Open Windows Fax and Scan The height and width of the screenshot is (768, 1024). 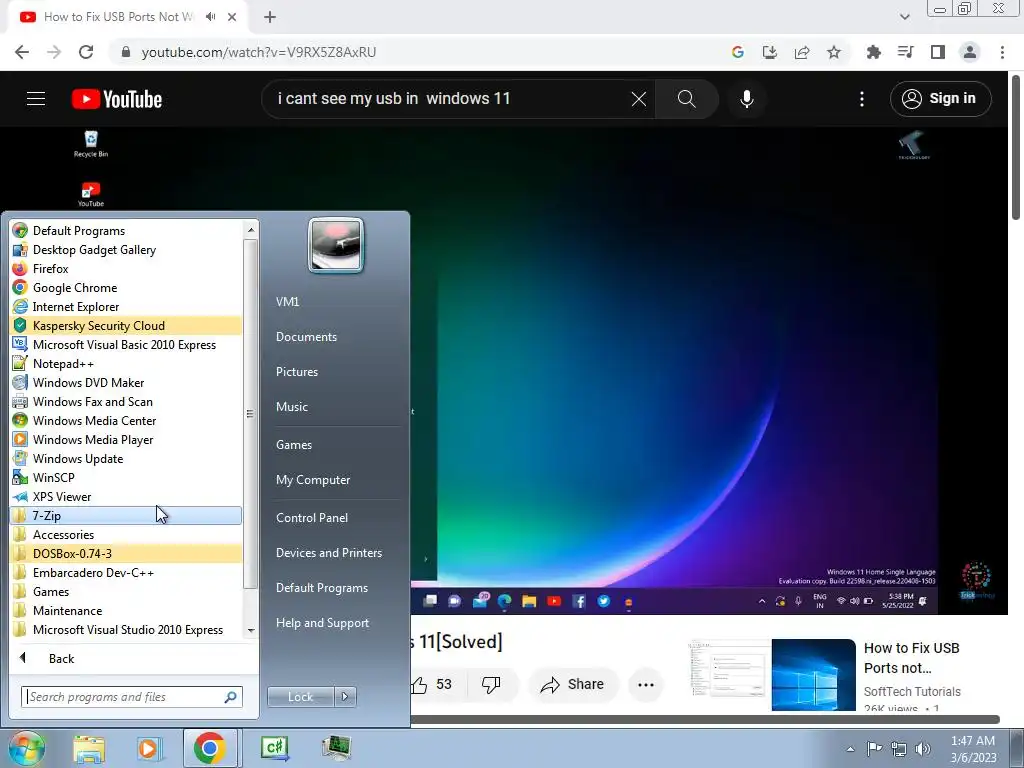126,402
